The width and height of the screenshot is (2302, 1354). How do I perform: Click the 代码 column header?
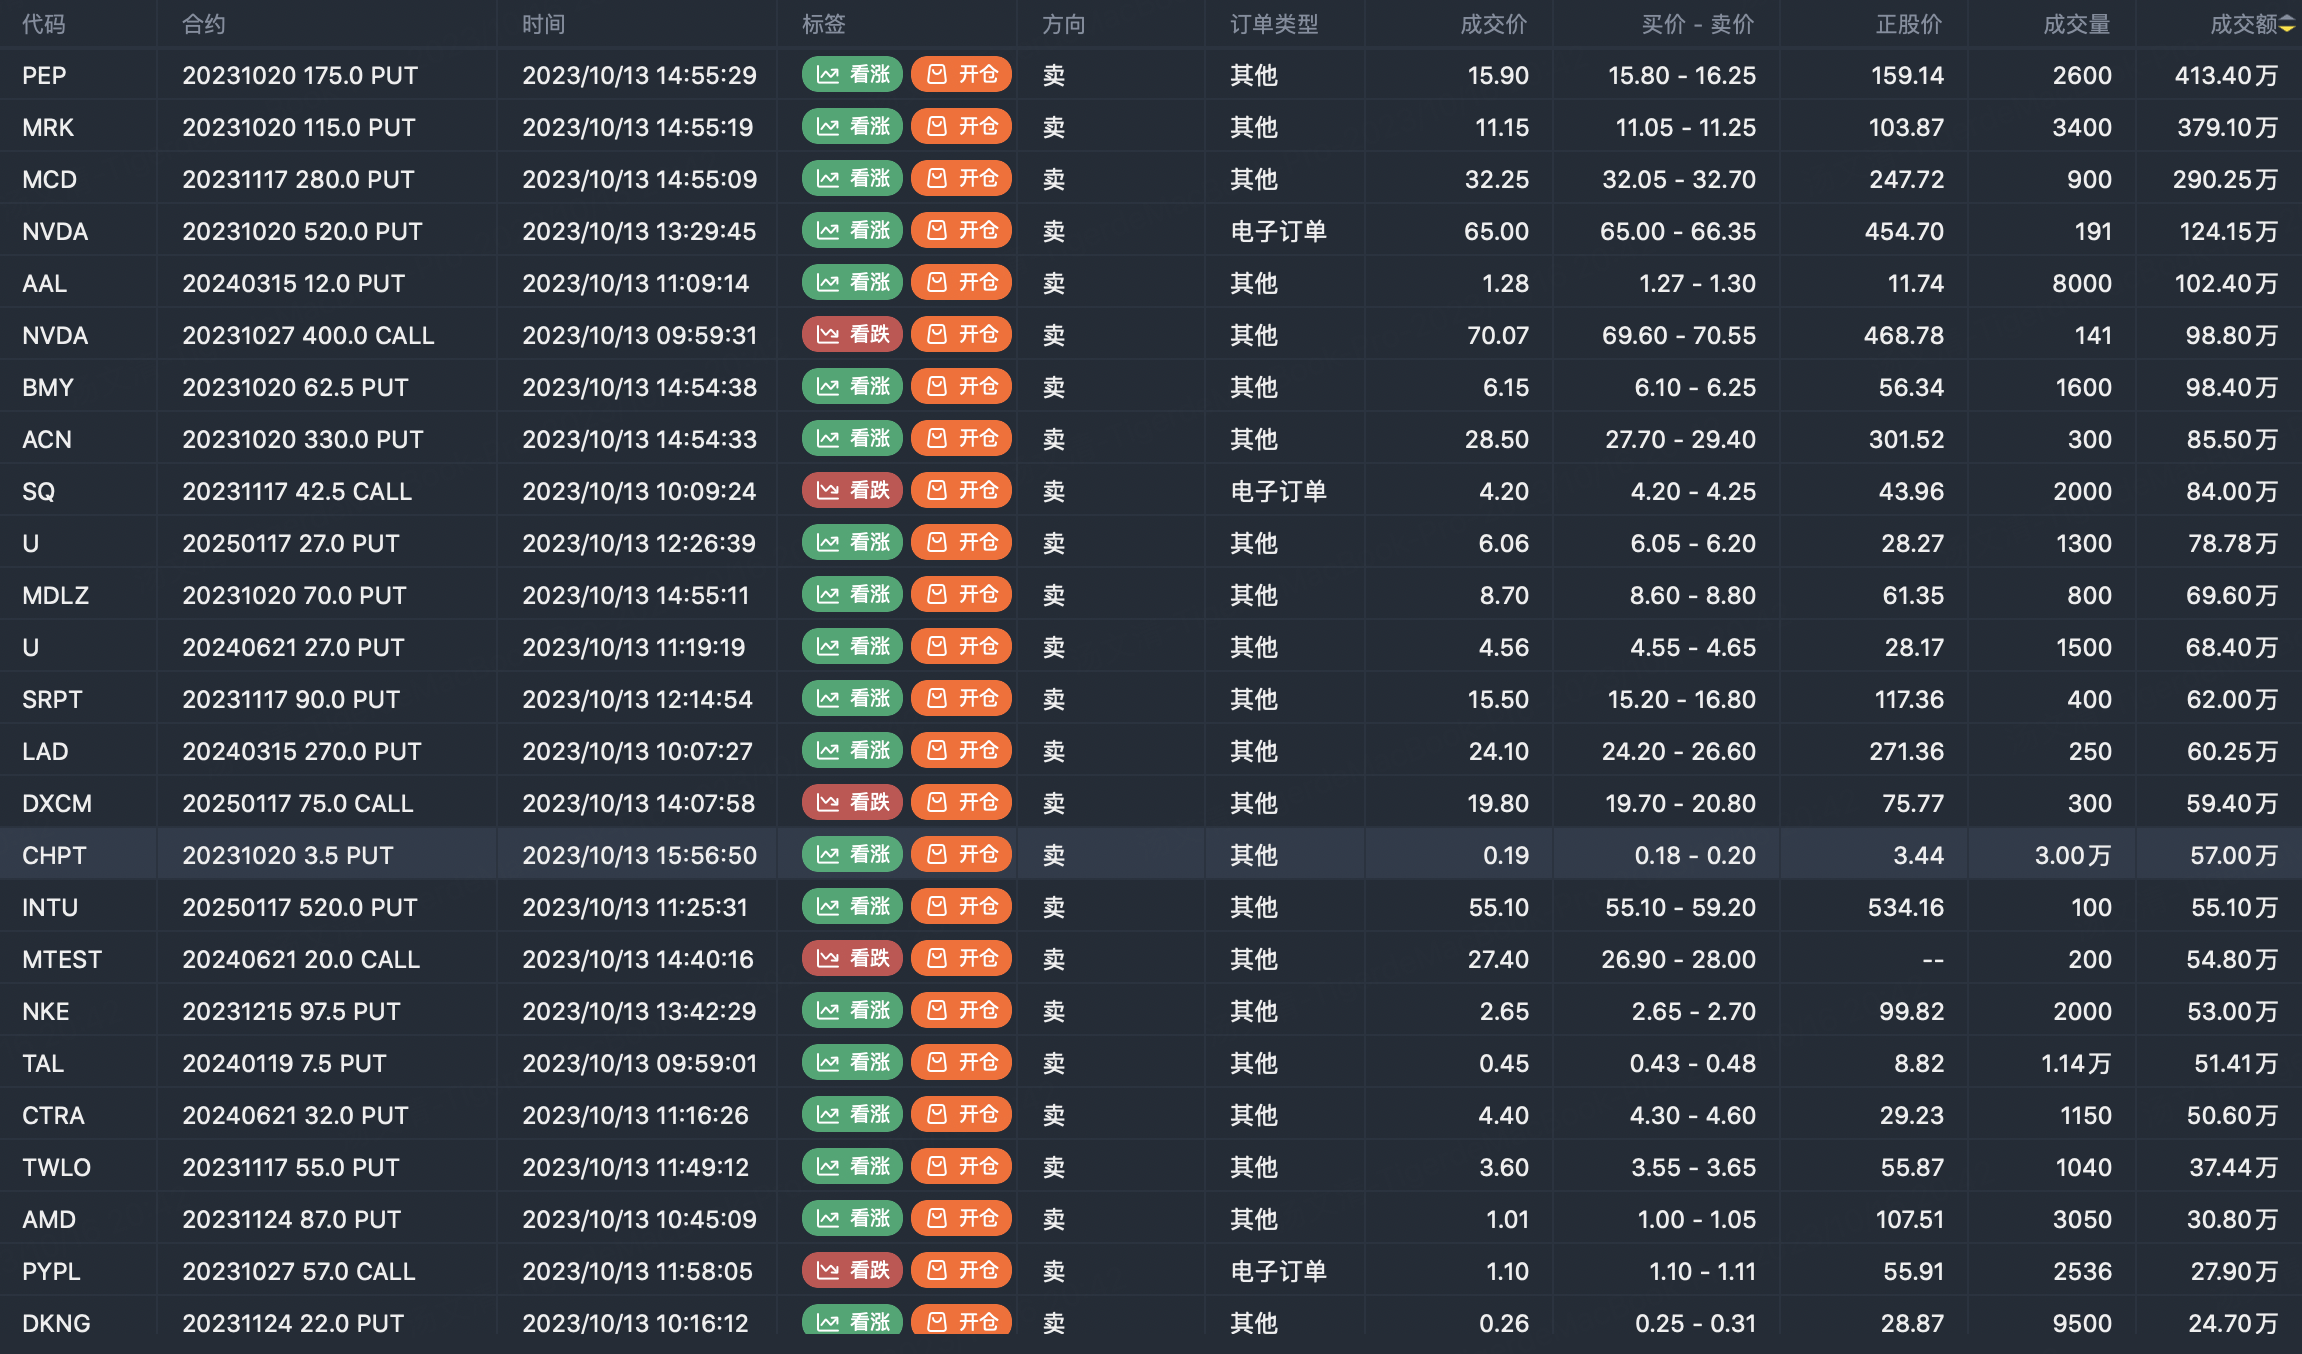(44, 24)
